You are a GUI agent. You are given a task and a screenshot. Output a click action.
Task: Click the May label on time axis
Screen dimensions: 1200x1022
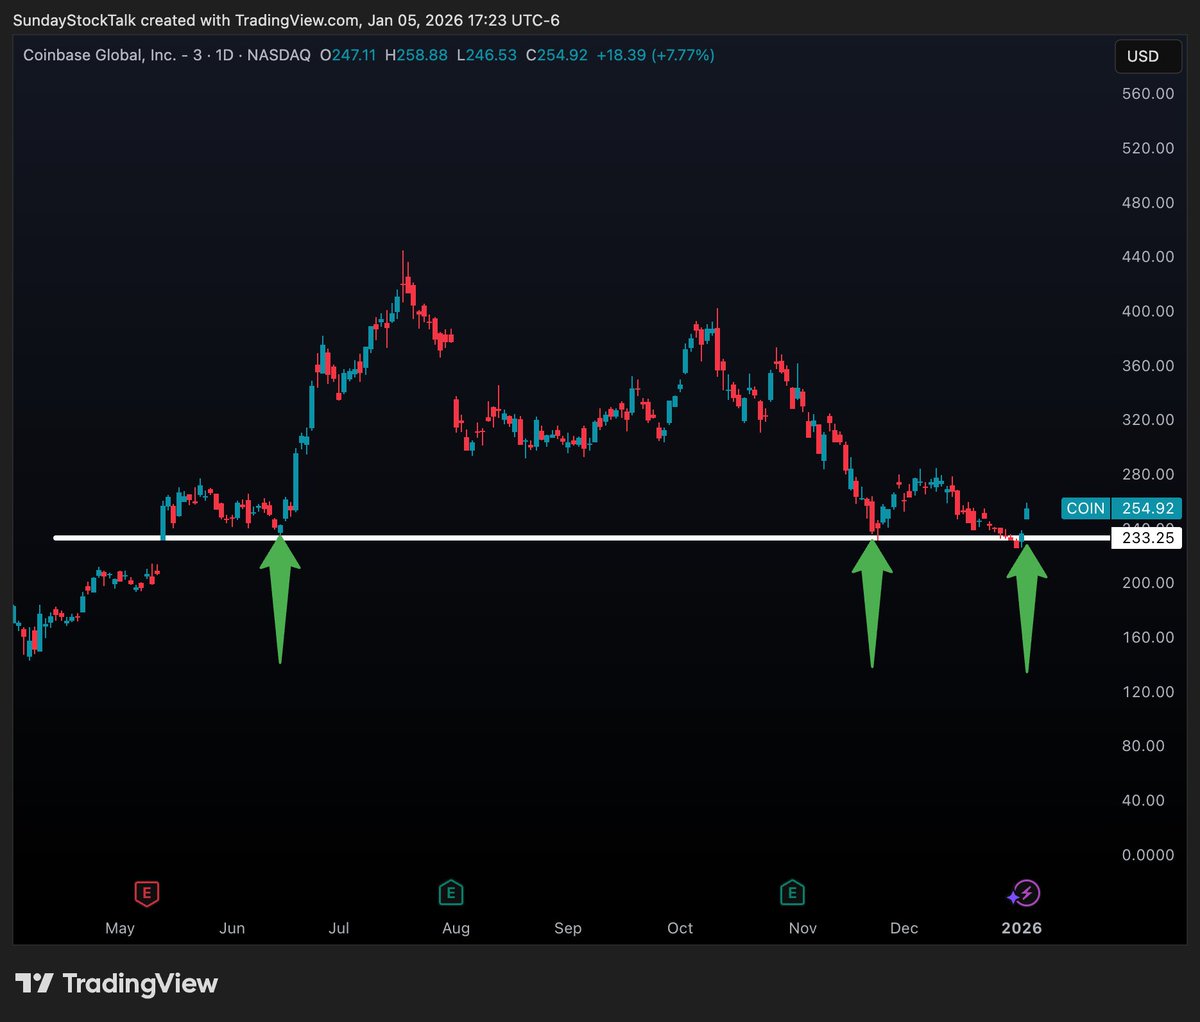(x=120, y=928)
